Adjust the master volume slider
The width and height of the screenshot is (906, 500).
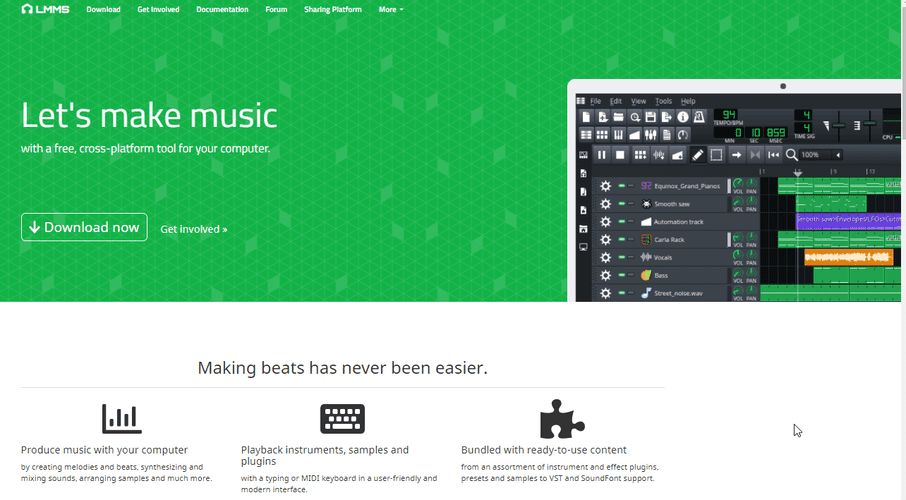[x=838, y=125]
